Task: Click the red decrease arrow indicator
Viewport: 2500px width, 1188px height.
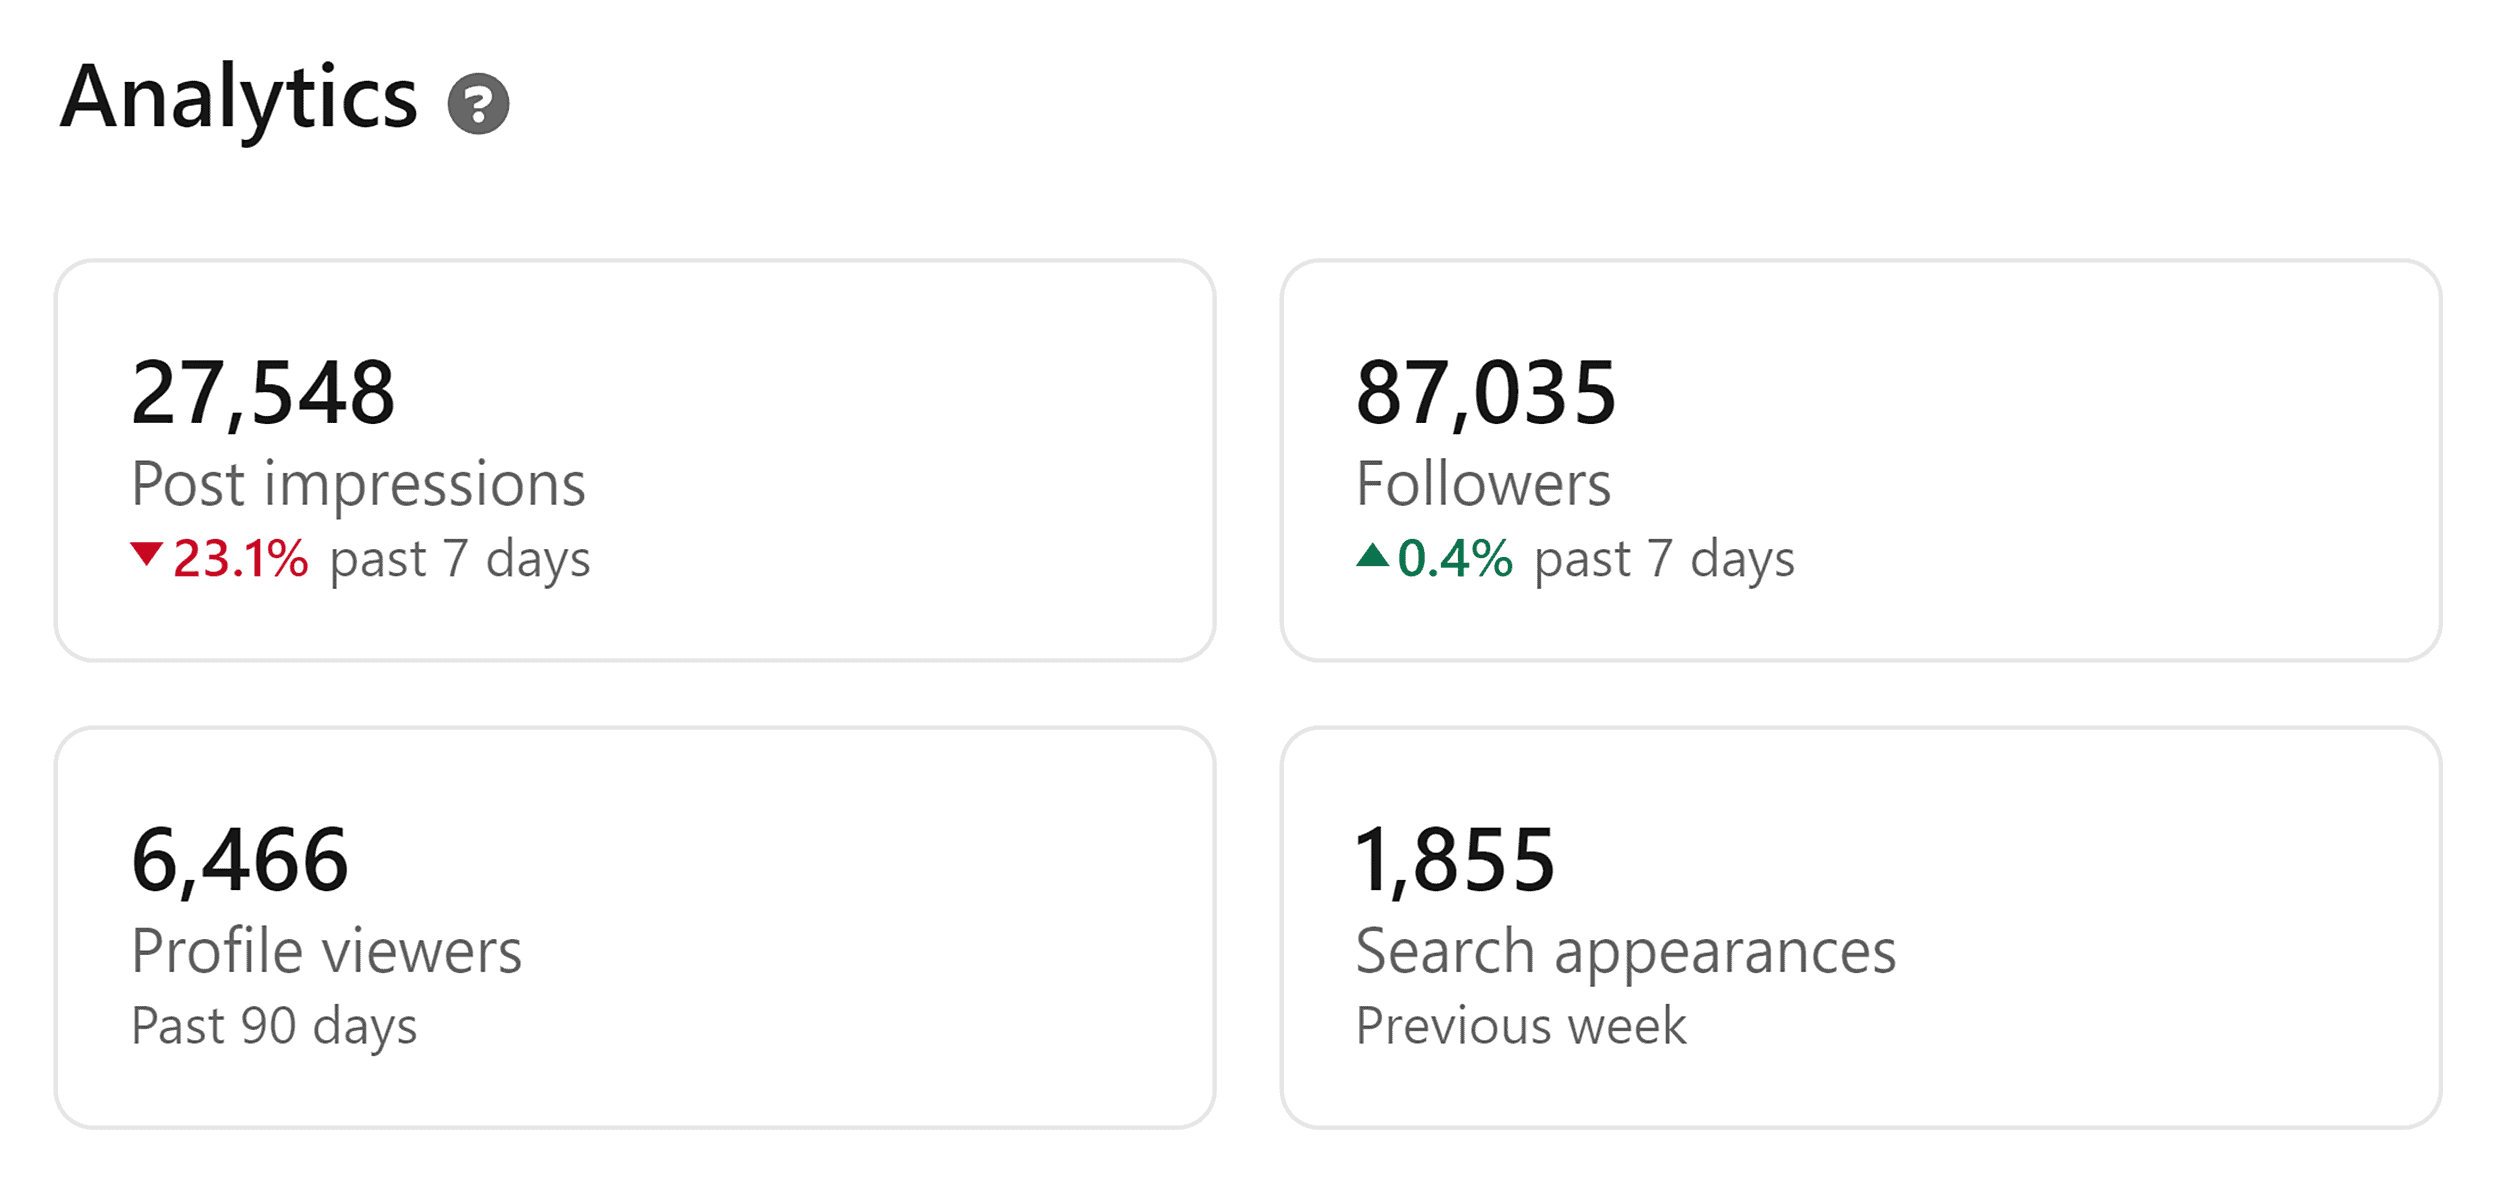Action: click(146, 556)
